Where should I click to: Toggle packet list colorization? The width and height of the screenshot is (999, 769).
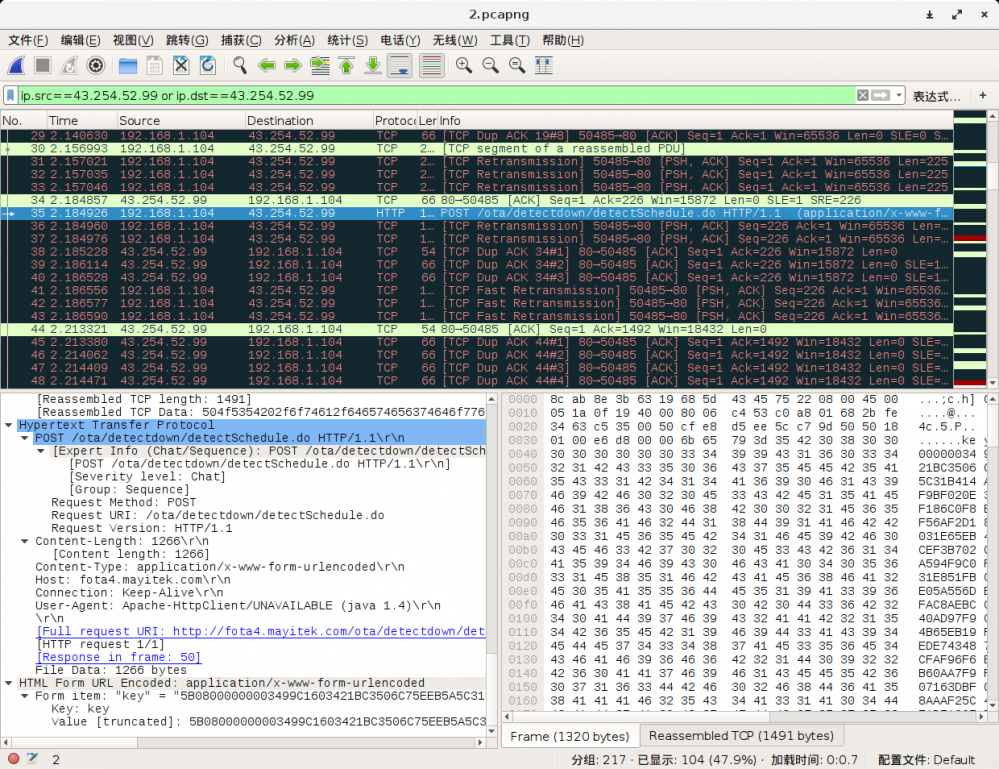pyautogui.click(x=431, y=66)
